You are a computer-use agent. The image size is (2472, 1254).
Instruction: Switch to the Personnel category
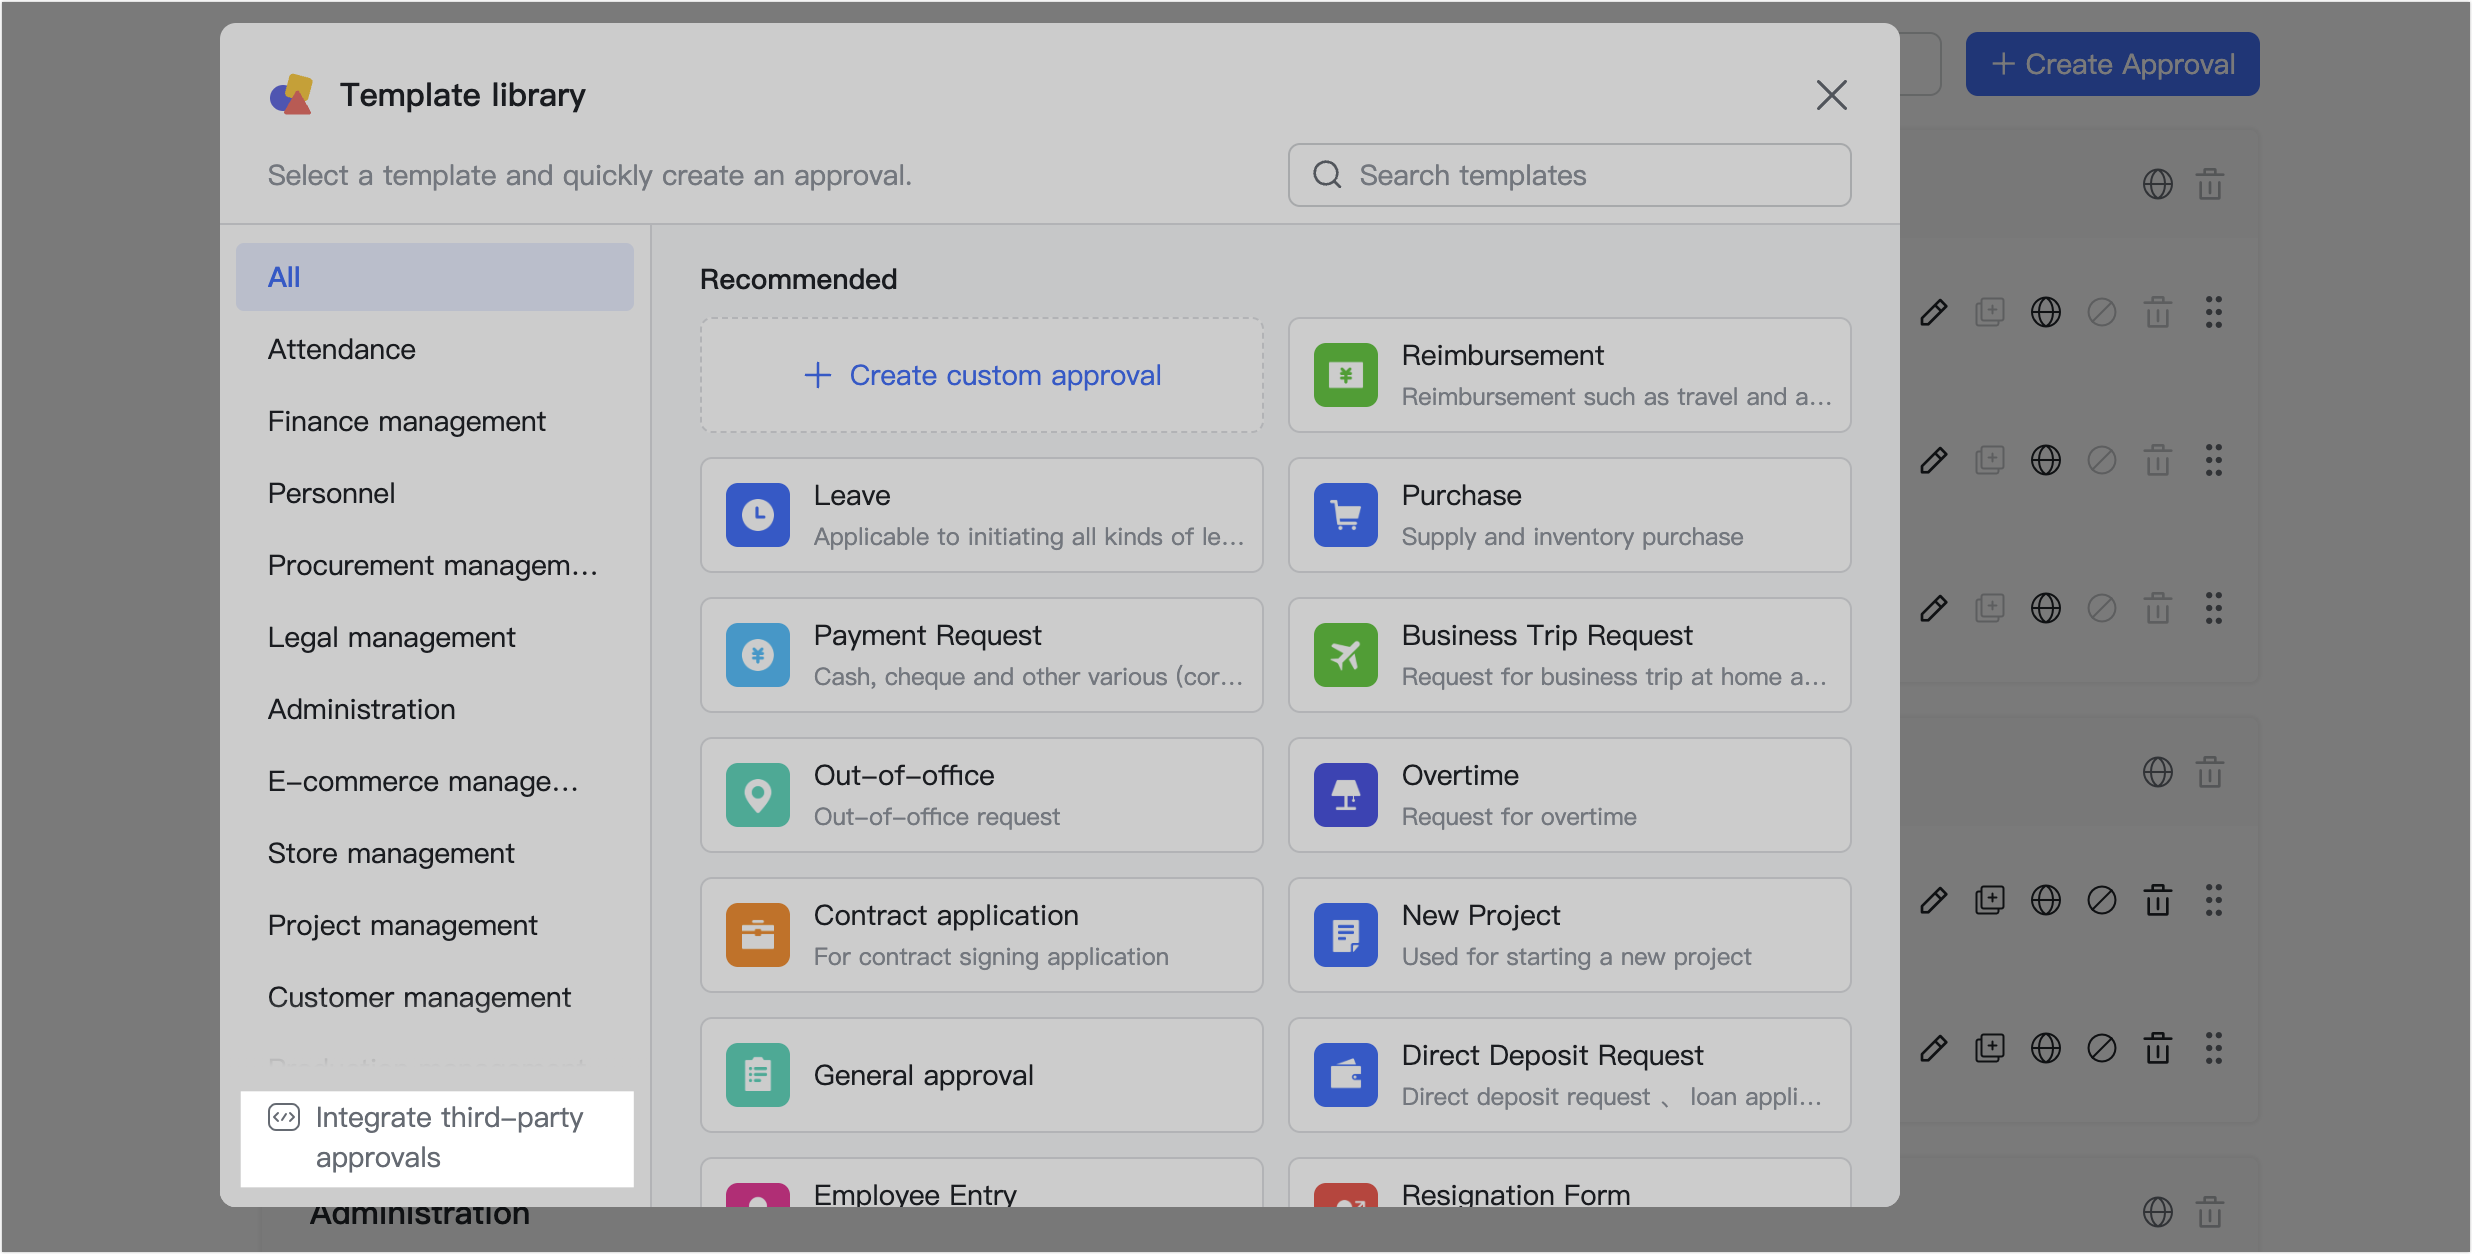click(x=331, y=493)
